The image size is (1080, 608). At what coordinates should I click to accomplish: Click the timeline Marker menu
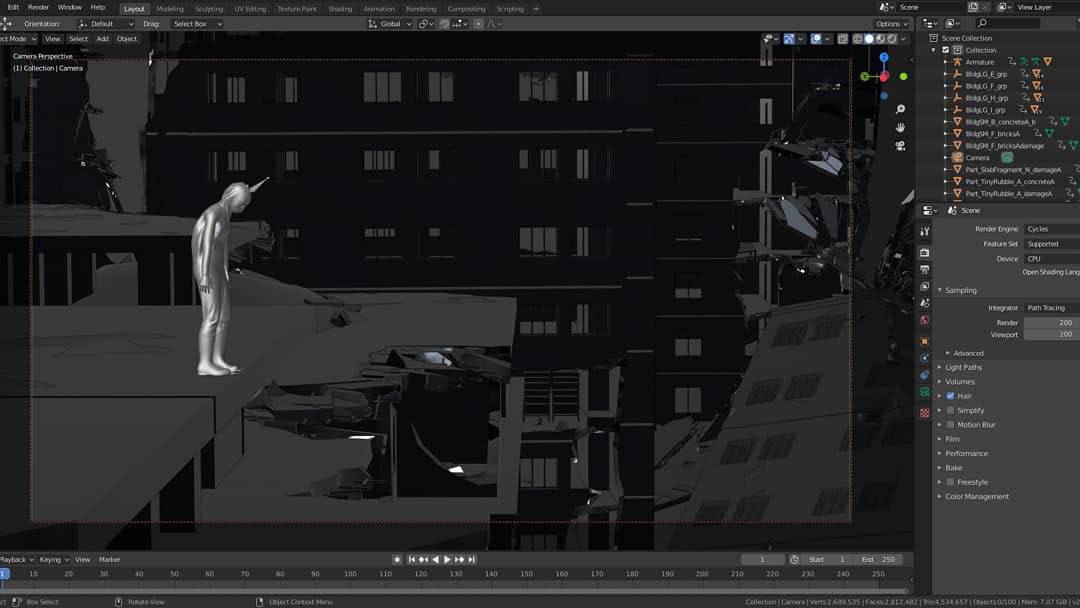point(110,560)
